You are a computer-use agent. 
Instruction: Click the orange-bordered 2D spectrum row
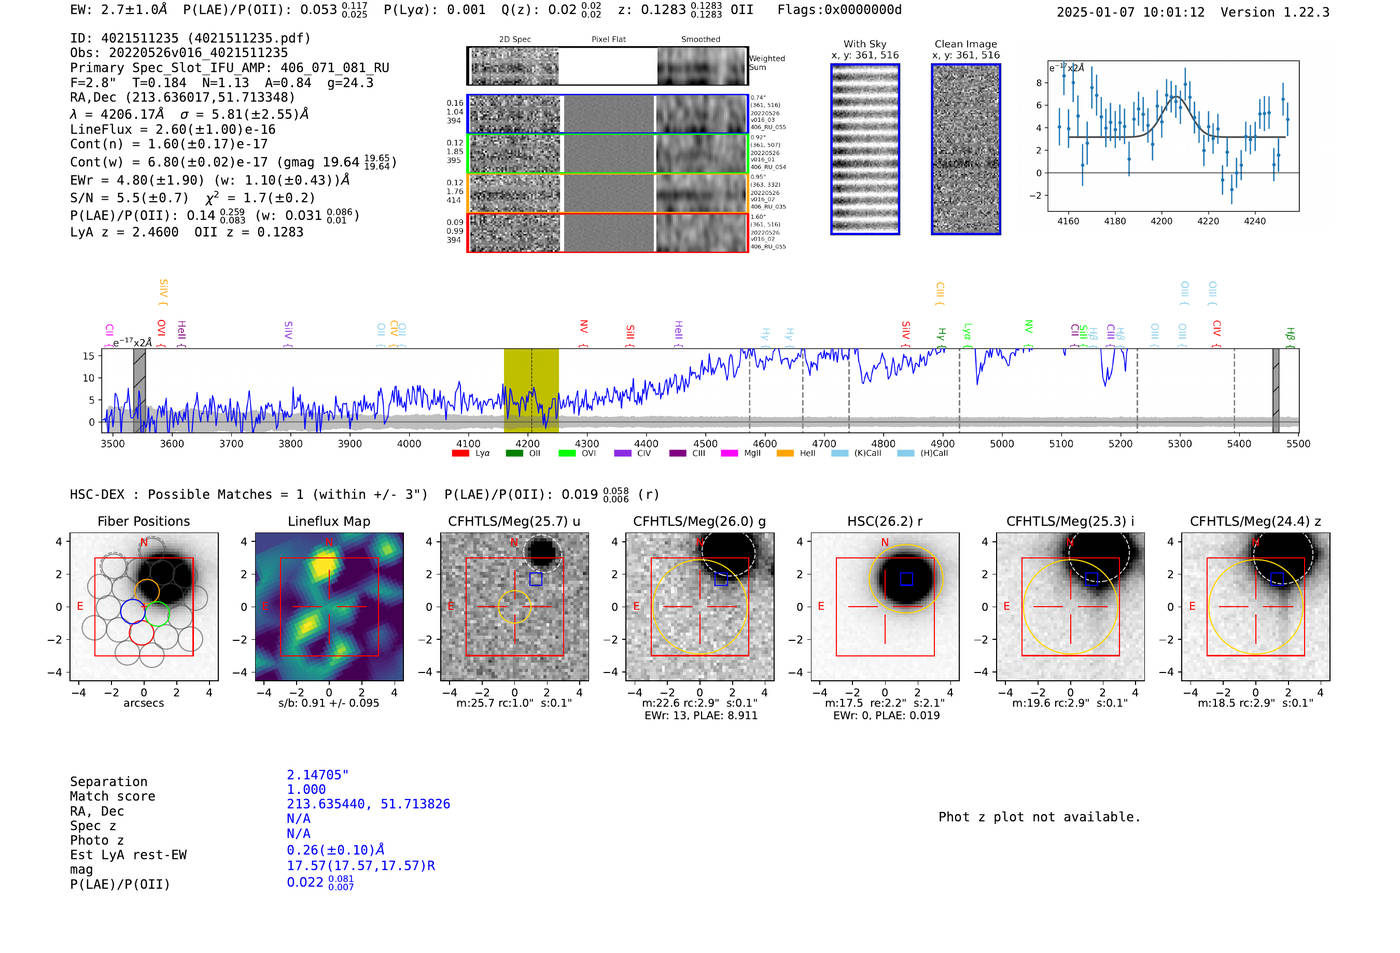click(x=608, y=193)
